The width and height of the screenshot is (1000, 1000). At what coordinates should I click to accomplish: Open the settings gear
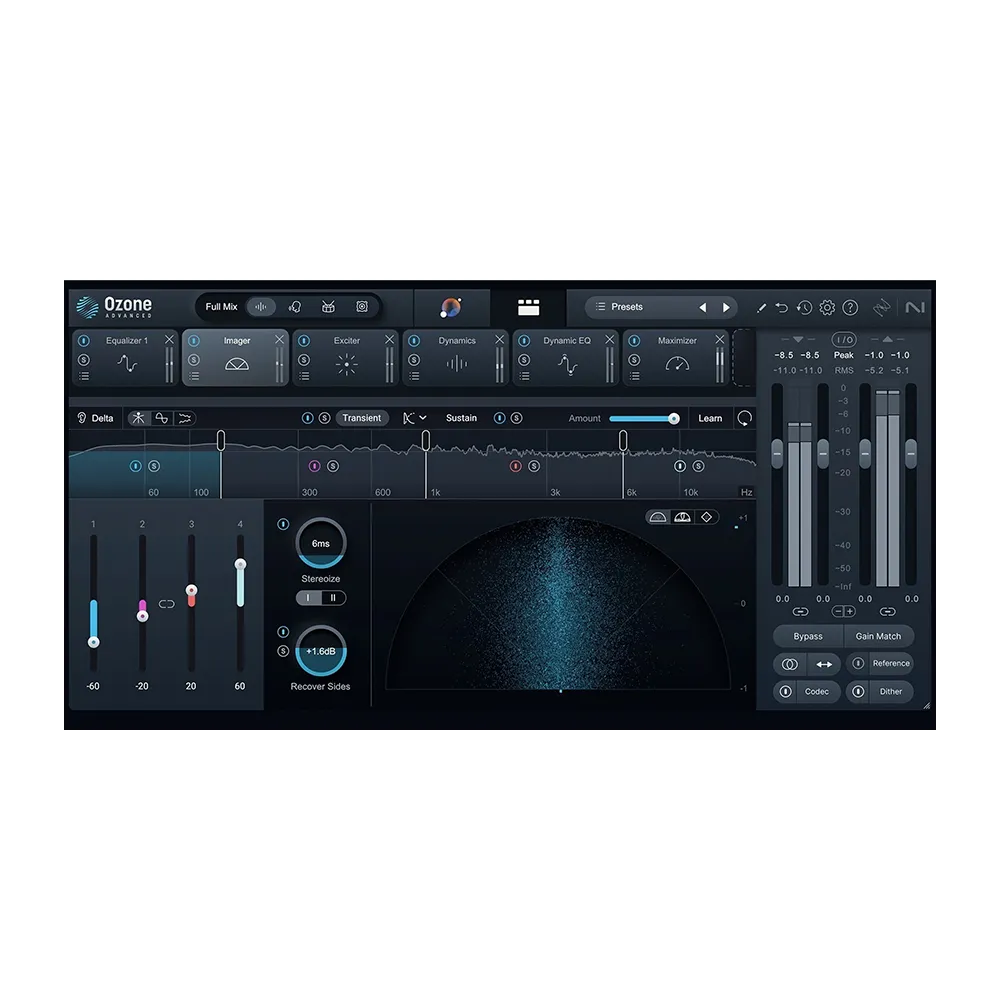point(827,308)
